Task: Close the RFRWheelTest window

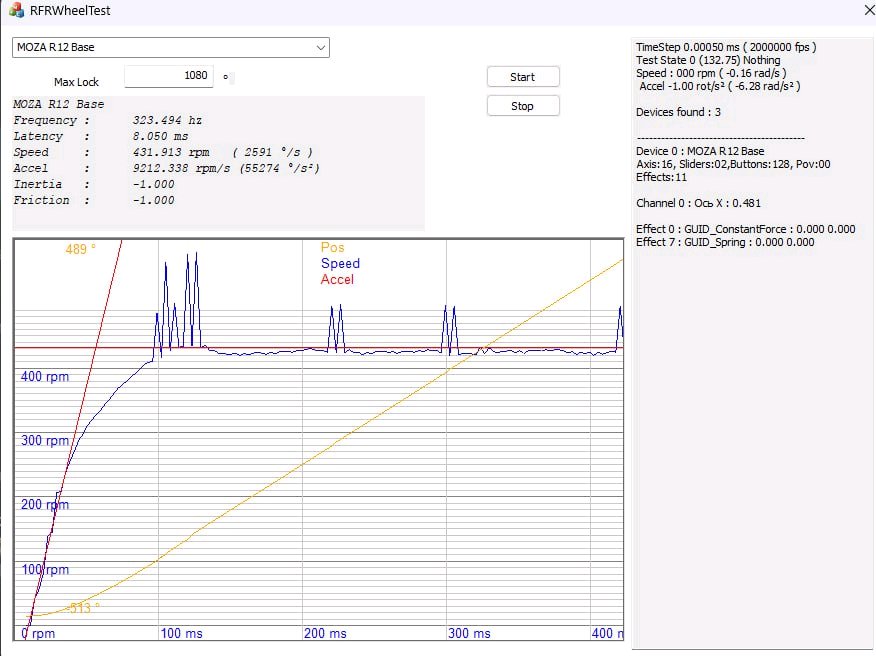Action: [x=869, y=10]
